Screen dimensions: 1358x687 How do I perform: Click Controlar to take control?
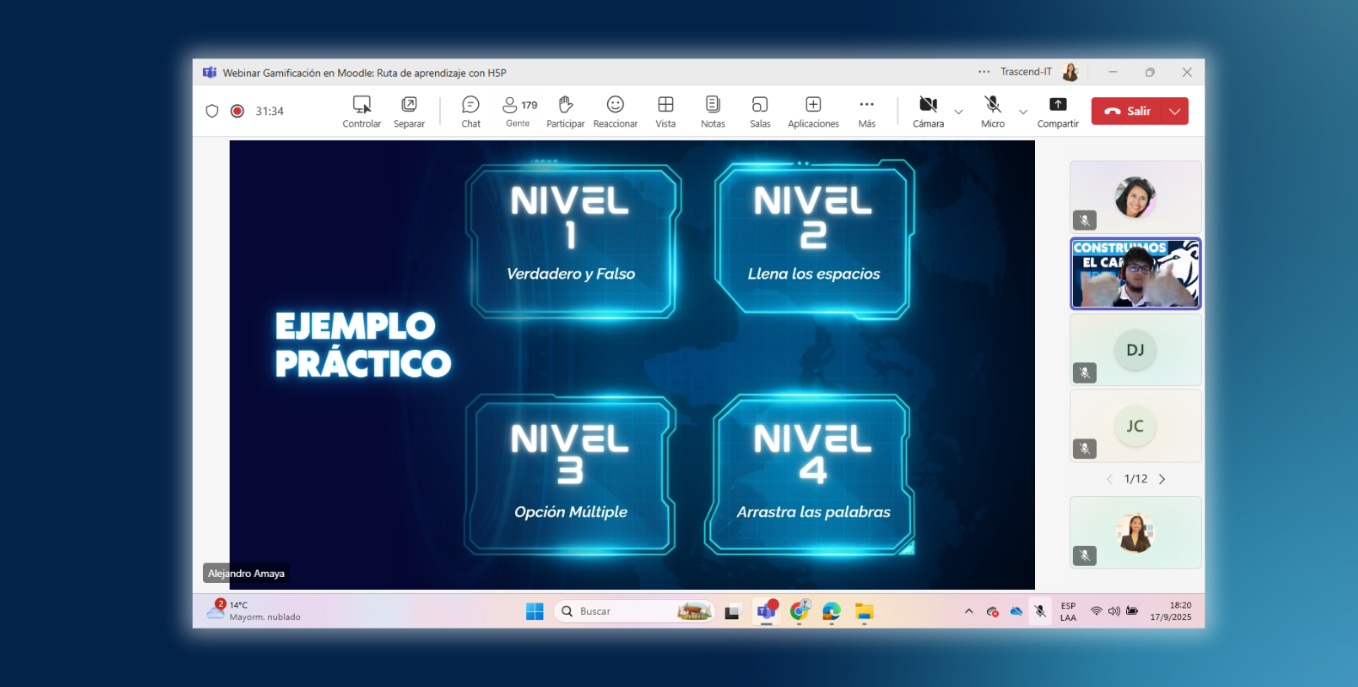(x=362, y=110)
